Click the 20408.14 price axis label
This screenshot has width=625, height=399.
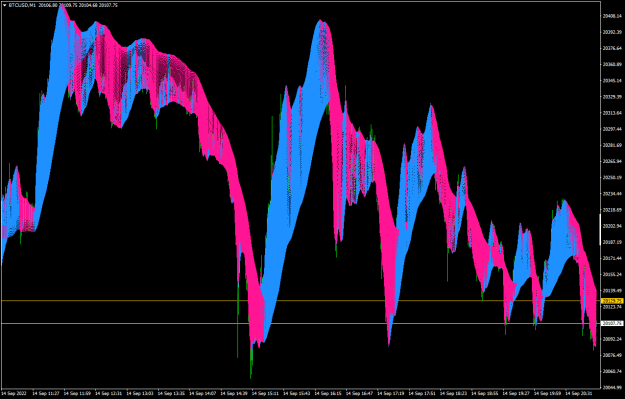[x=612, y=16]
